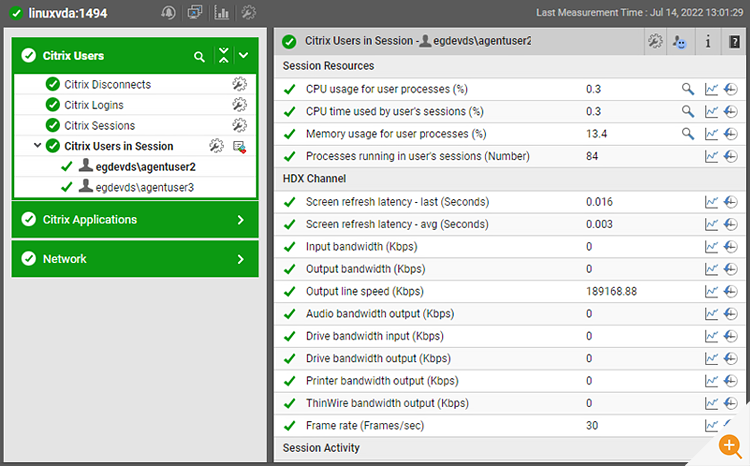Configure the Citrix Sessions test
This screenshot has height=466, width=750.
pyautogui.click(x=239, y=125)
